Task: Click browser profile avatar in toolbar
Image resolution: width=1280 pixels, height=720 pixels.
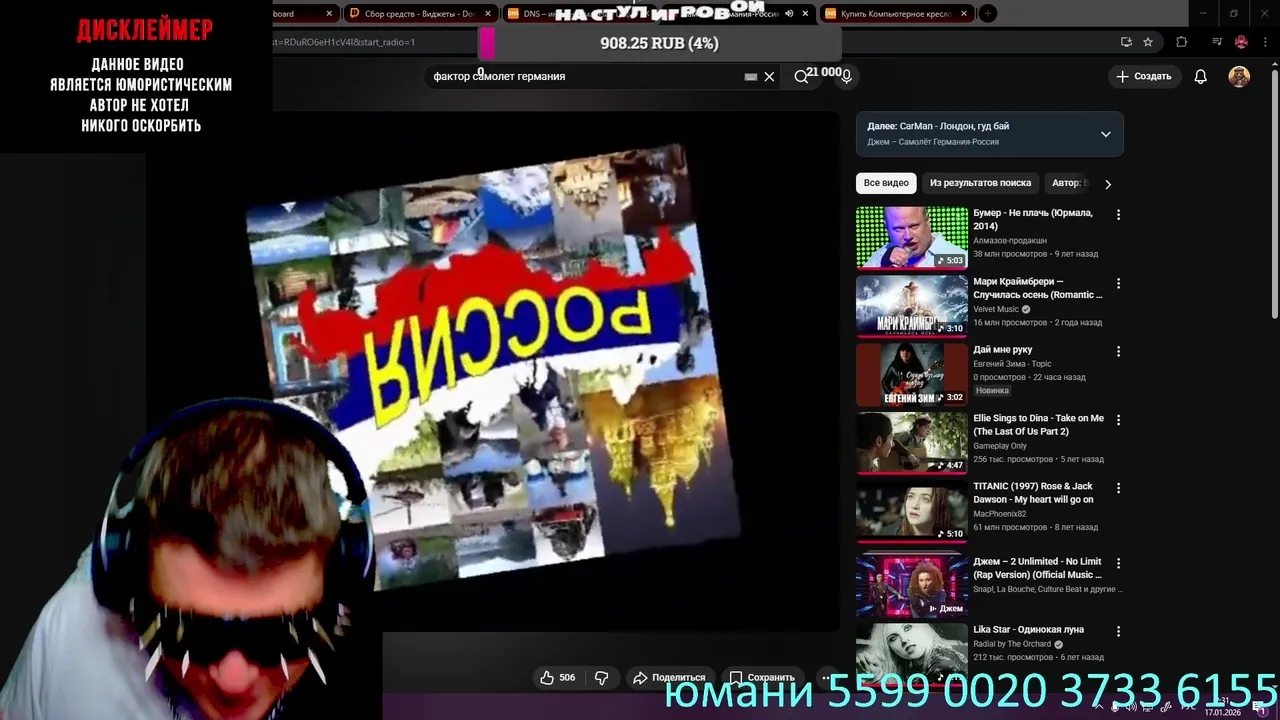Action: pyautogui.click(x=1241, y=42)
